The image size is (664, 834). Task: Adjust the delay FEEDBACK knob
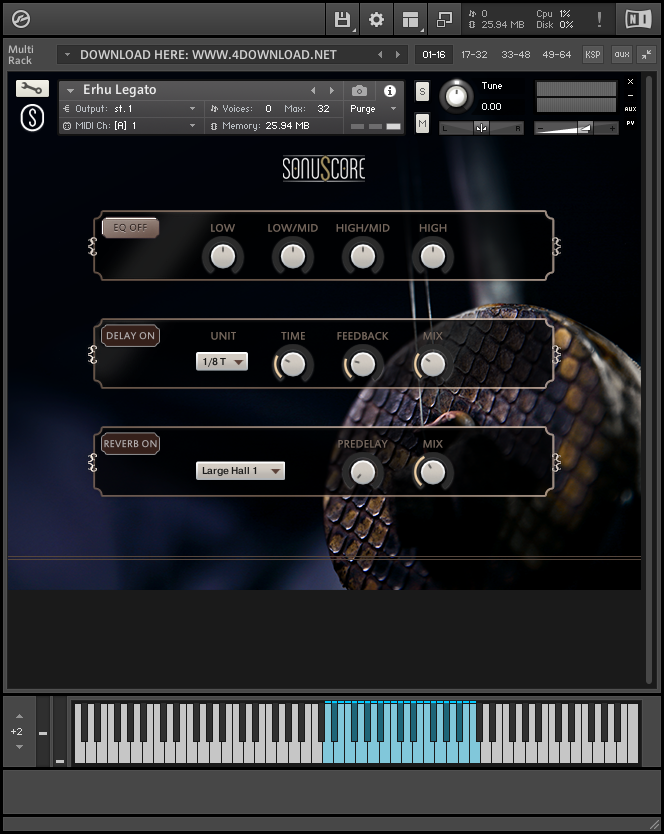363,364
